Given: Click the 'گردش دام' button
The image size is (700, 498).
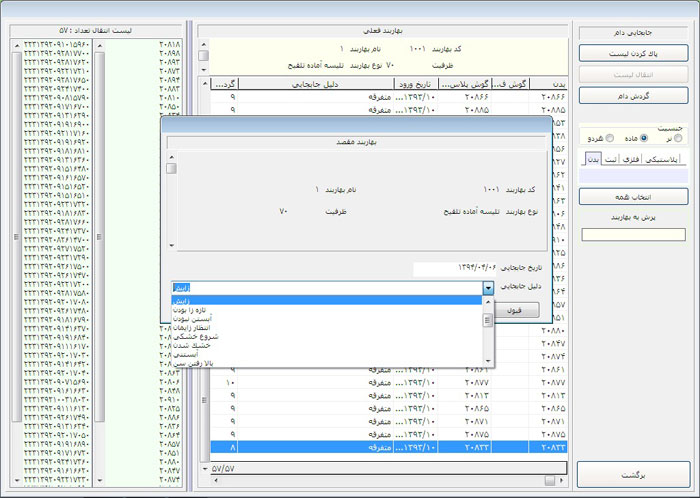Looking at the screenshot, I should [633, 96].
